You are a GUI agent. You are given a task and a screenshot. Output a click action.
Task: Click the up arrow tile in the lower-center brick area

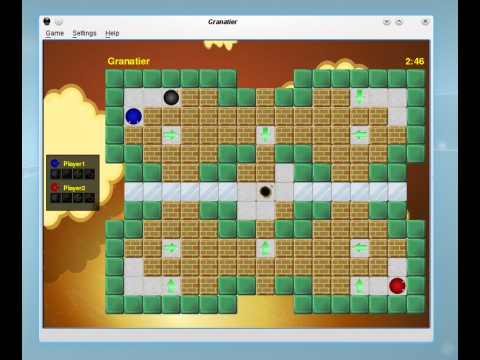coord(265,248)
